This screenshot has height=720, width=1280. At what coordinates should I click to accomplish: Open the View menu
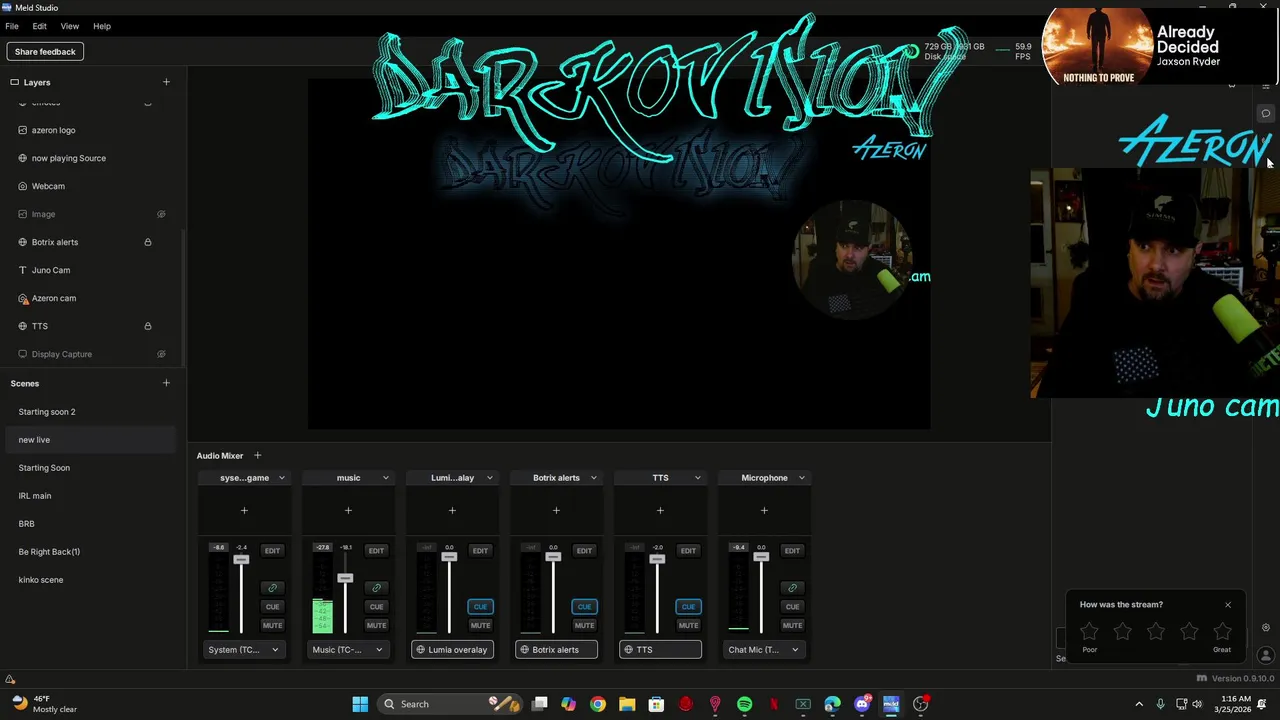(70, 26)
